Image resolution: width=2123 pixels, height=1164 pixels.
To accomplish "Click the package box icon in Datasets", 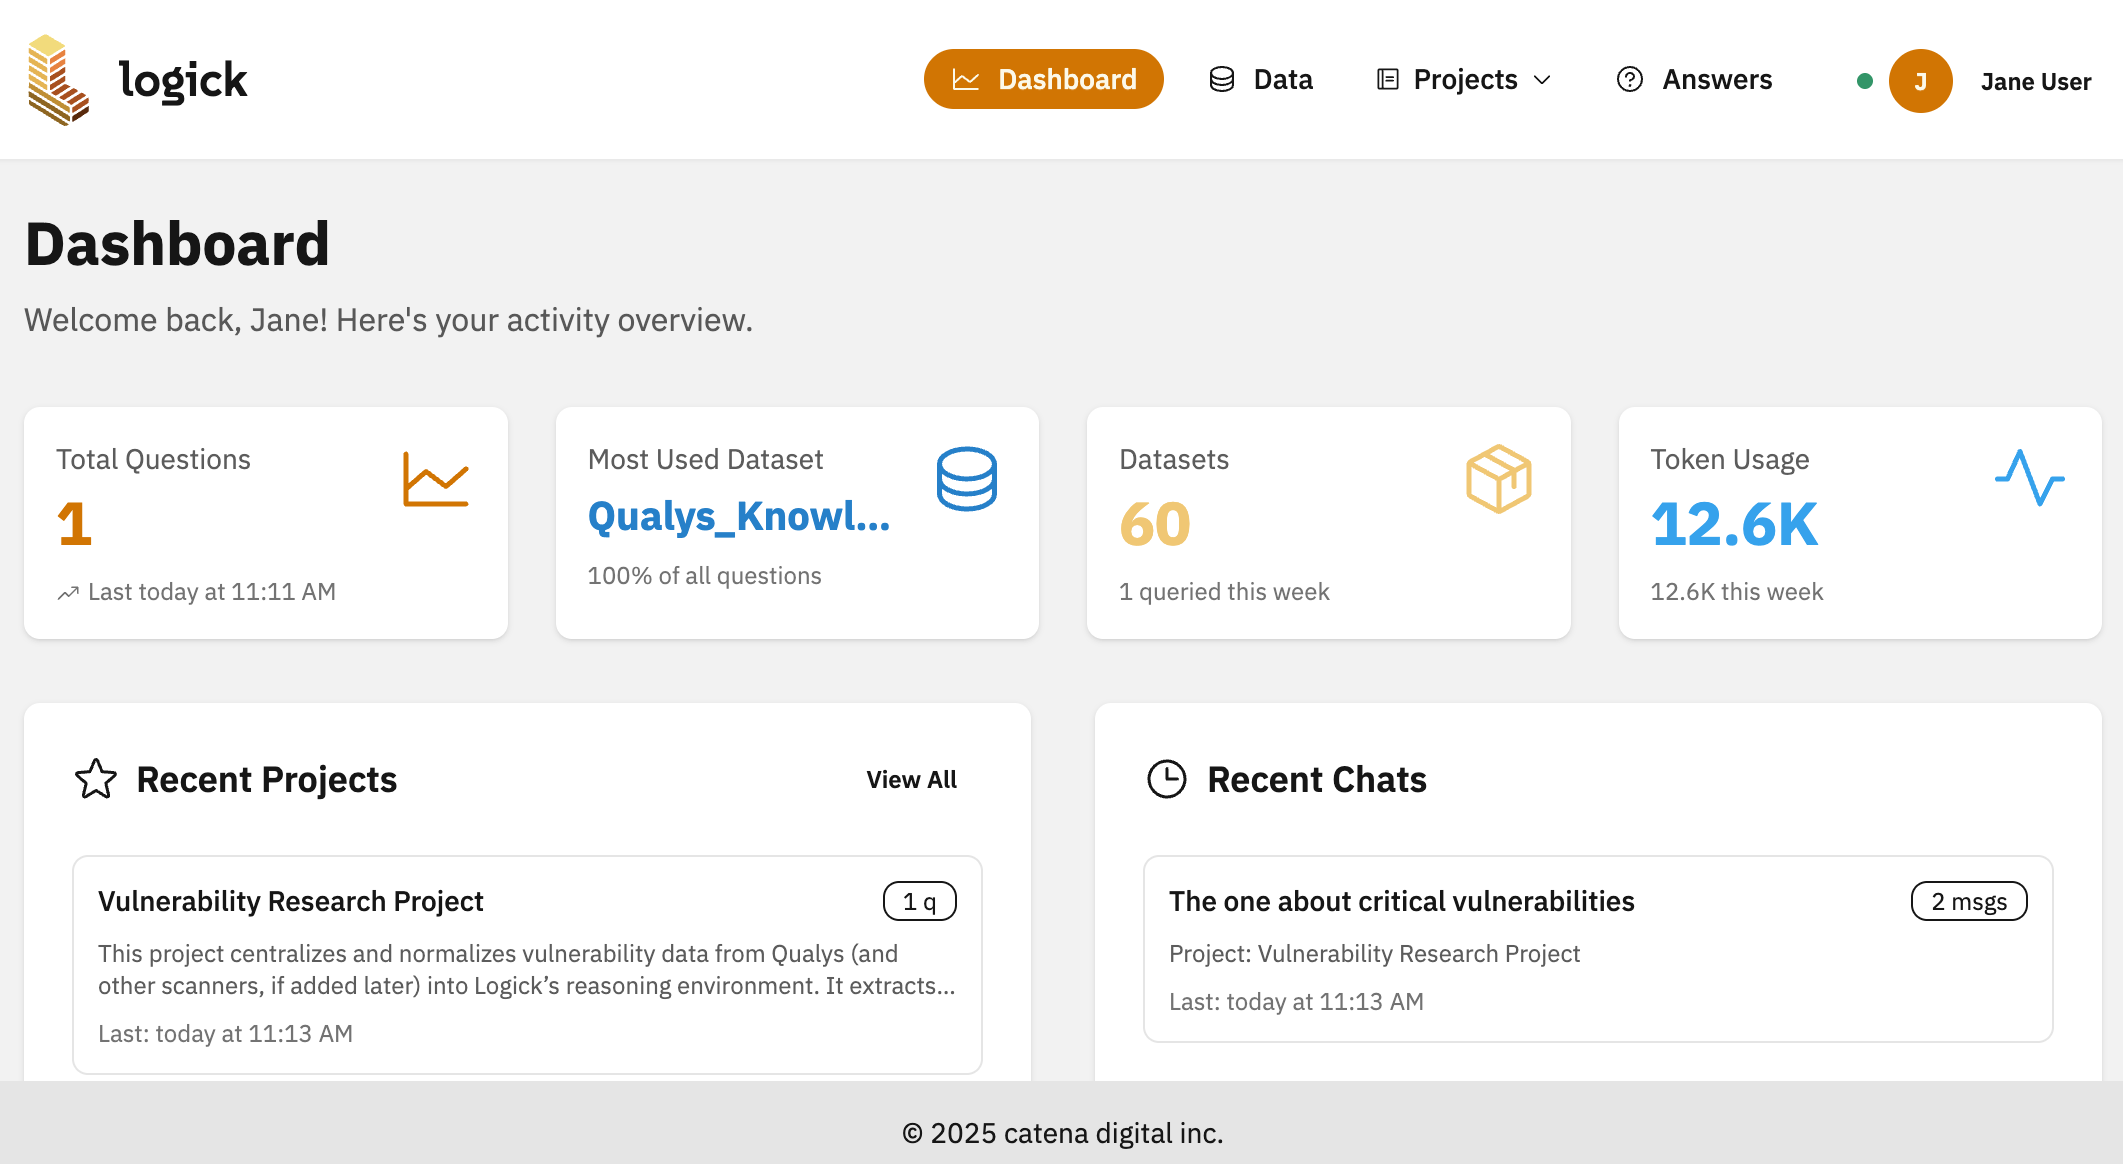I will [1498, 479].
